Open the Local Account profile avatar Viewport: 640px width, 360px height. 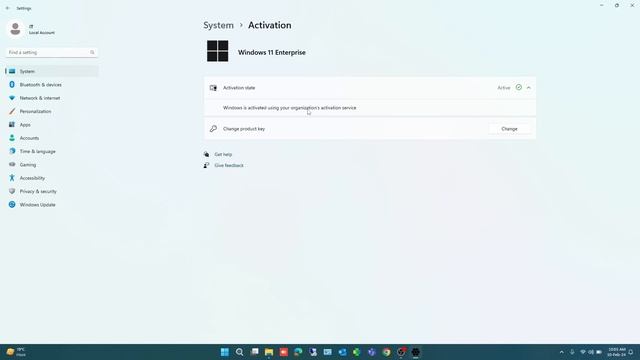point(16,29)
